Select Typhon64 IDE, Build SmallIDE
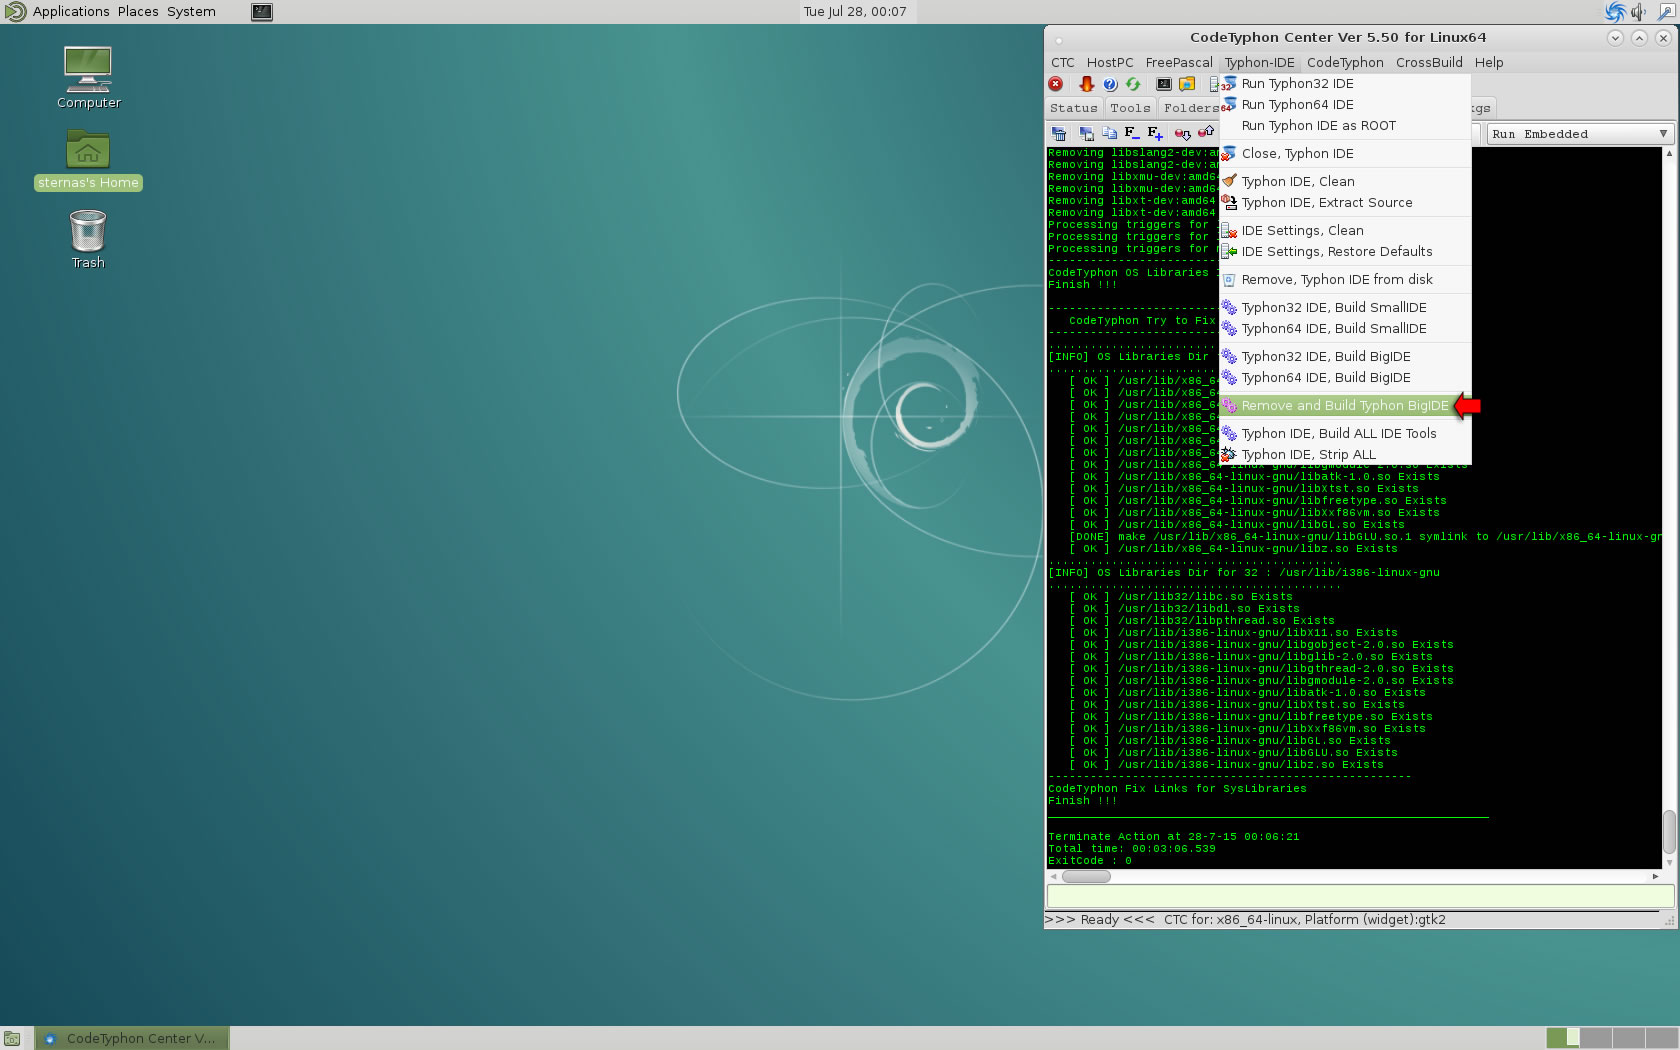The height and width of the screenshot is (1050, 1680). (x=1345, y=329)
